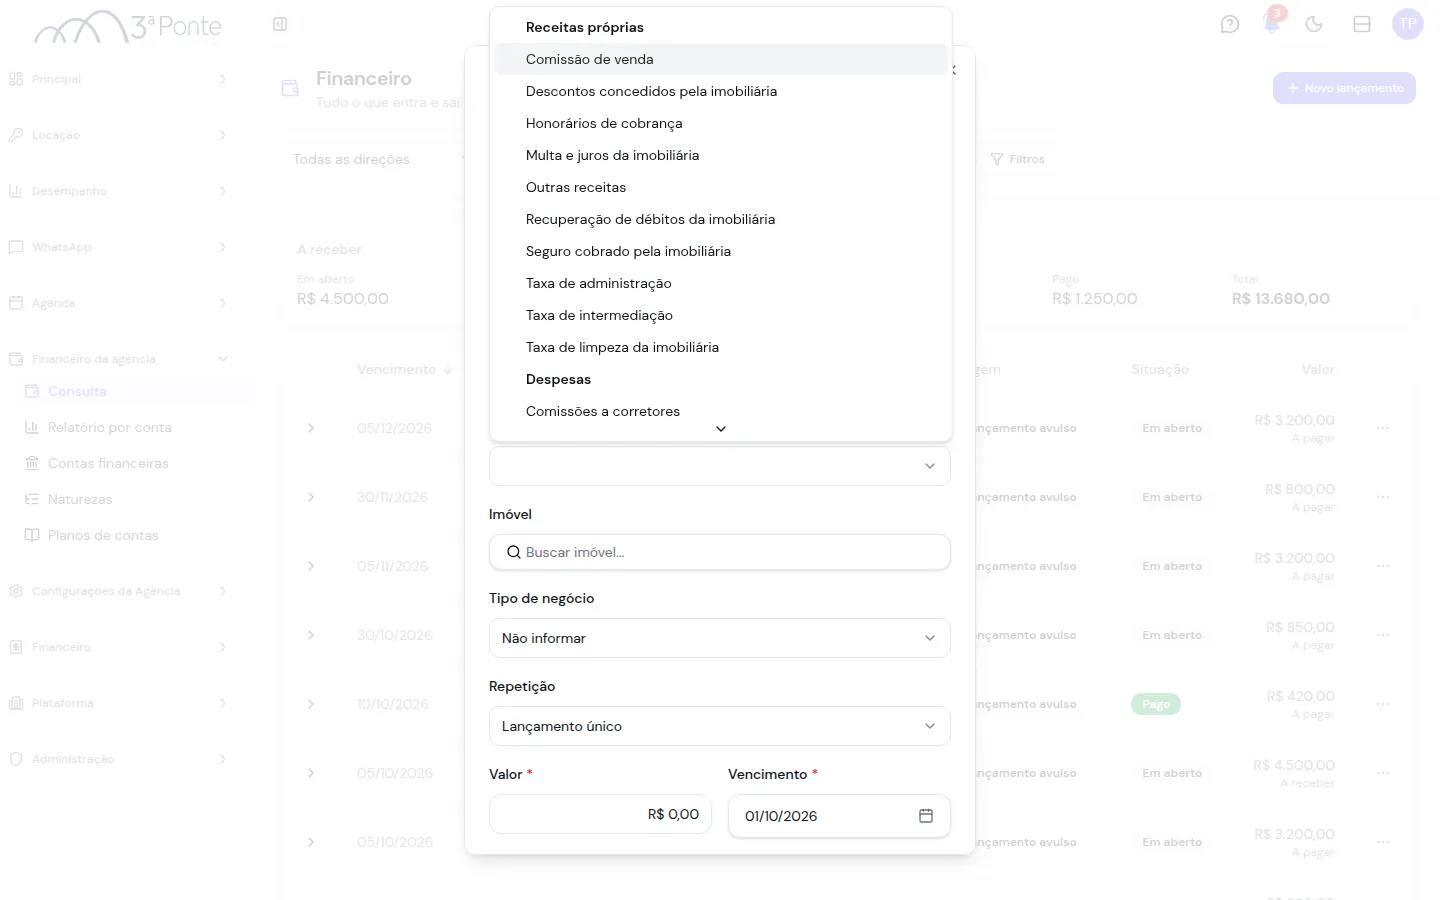
Task: Toggle dark mode moon icon
Action: point(1314,24)
